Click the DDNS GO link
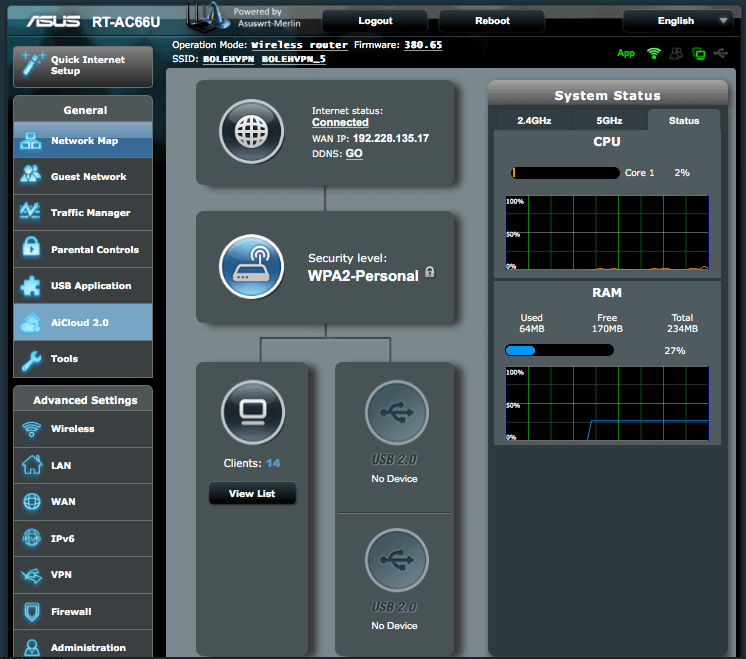This screenshot has height=659, width=746. point(354,154)
